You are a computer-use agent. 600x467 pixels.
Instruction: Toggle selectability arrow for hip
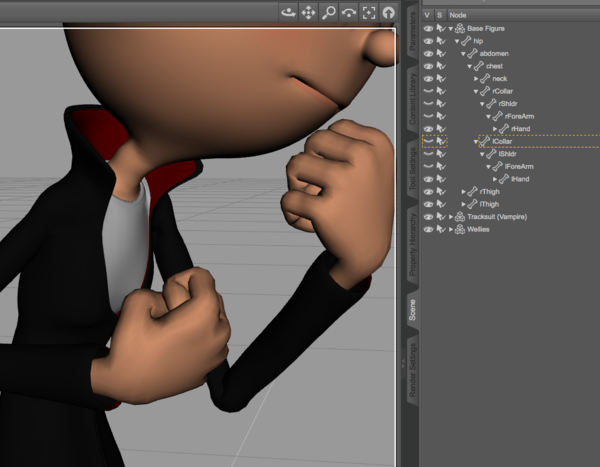[441, 41]
